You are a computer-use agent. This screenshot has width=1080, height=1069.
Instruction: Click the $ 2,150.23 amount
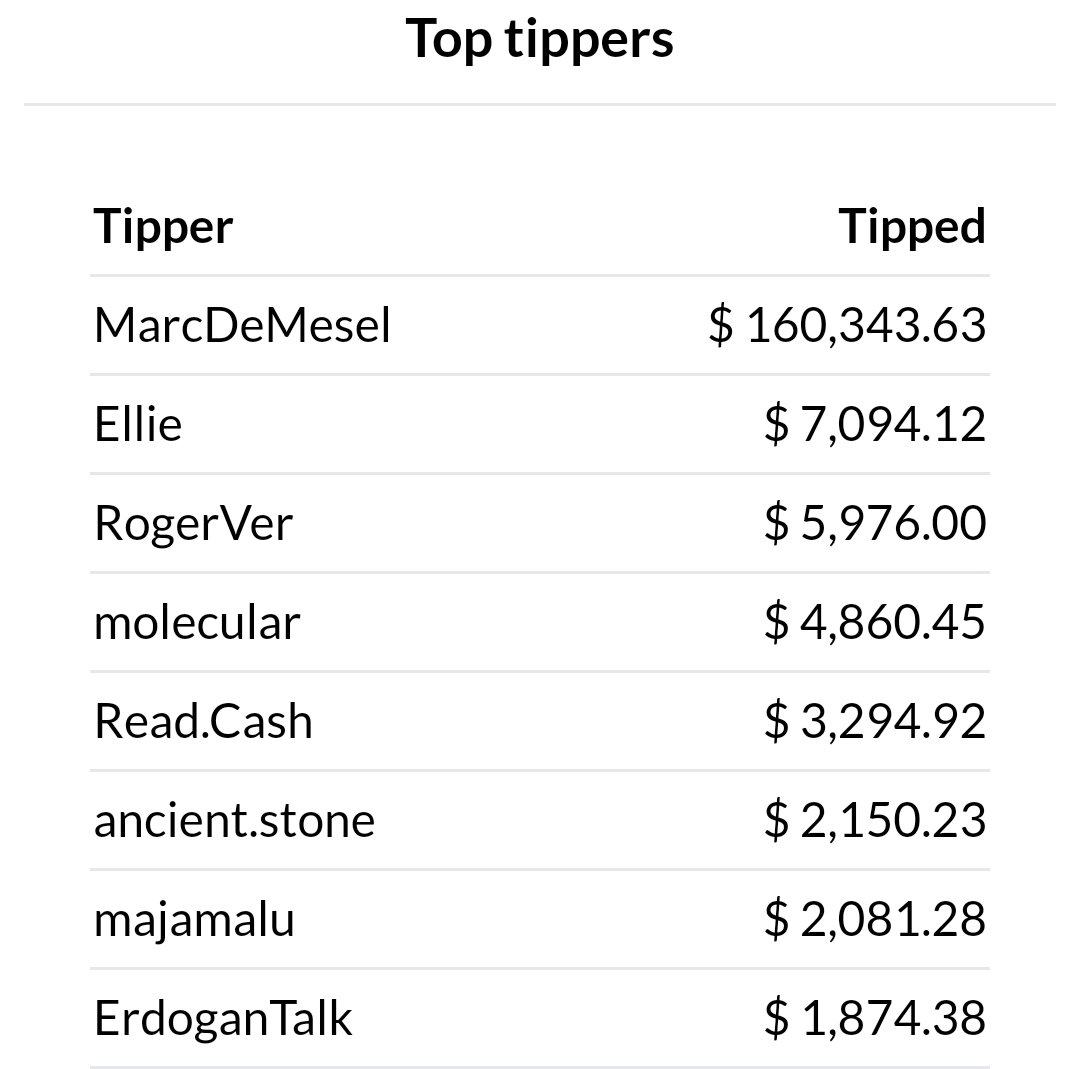click(x=875, y=821)
